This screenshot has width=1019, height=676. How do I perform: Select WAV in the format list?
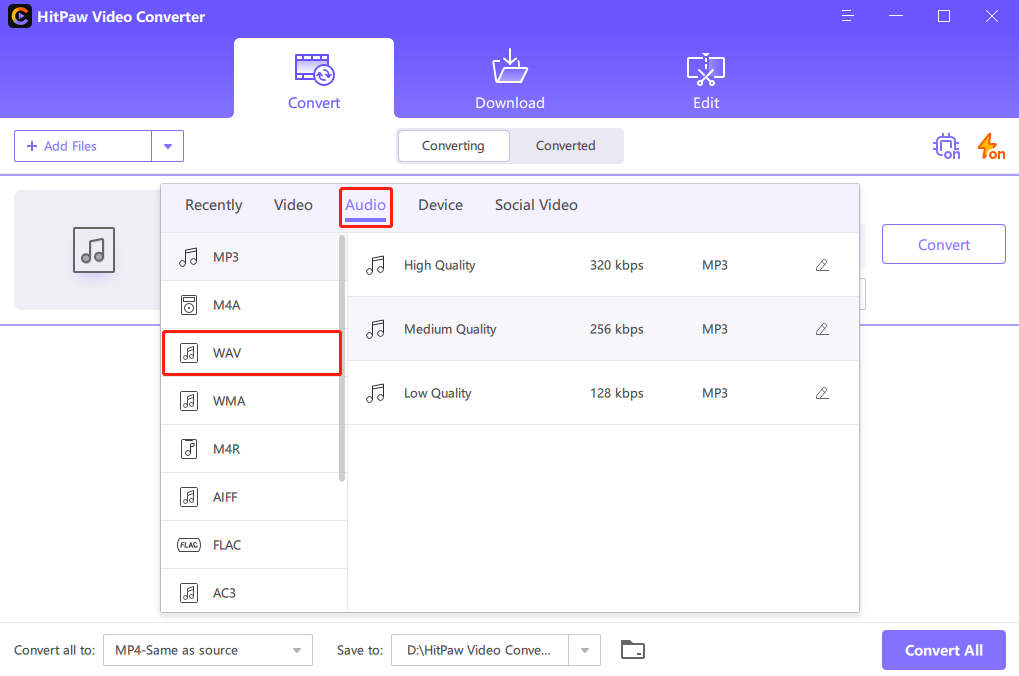pos(252,353)
